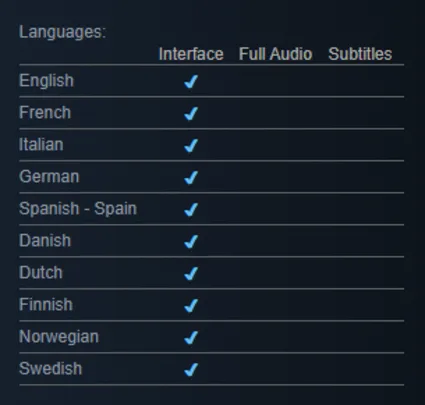Click the Full Audio column header
Image resolution: width=425 pixels, height=405 pixels.
(275, 54)
